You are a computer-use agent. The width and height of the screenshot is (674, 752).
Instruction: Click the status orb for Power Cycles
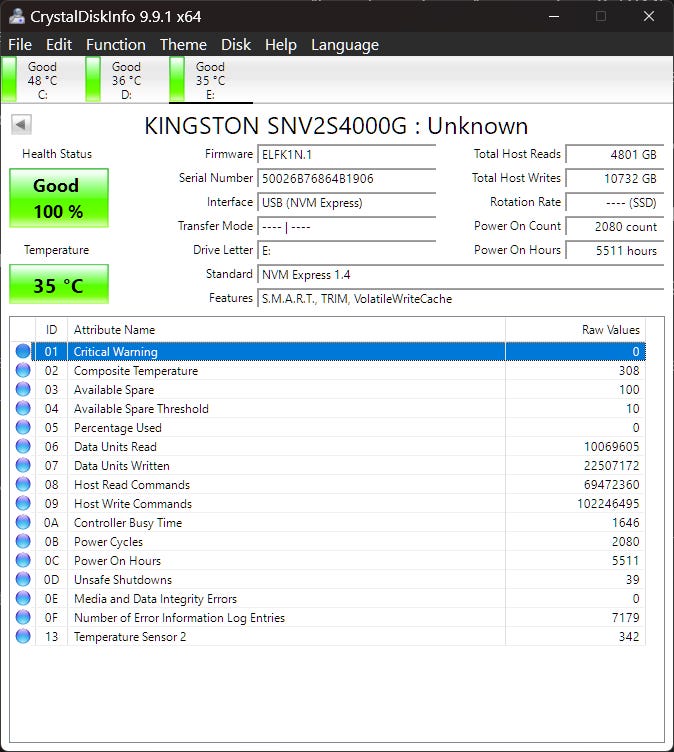[23, 541]
